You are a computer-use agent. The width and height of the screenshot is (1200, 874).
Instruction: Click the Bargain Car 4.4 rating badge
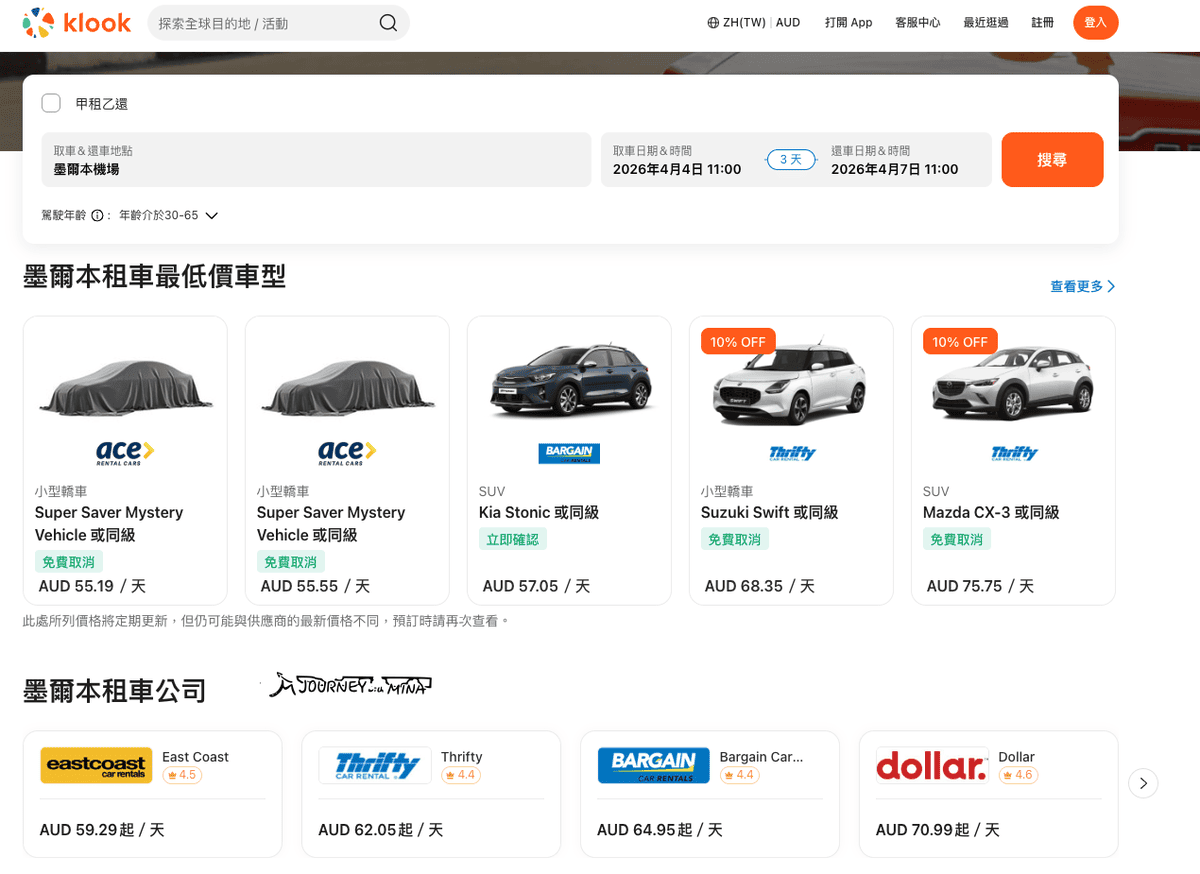pos(740,775)
